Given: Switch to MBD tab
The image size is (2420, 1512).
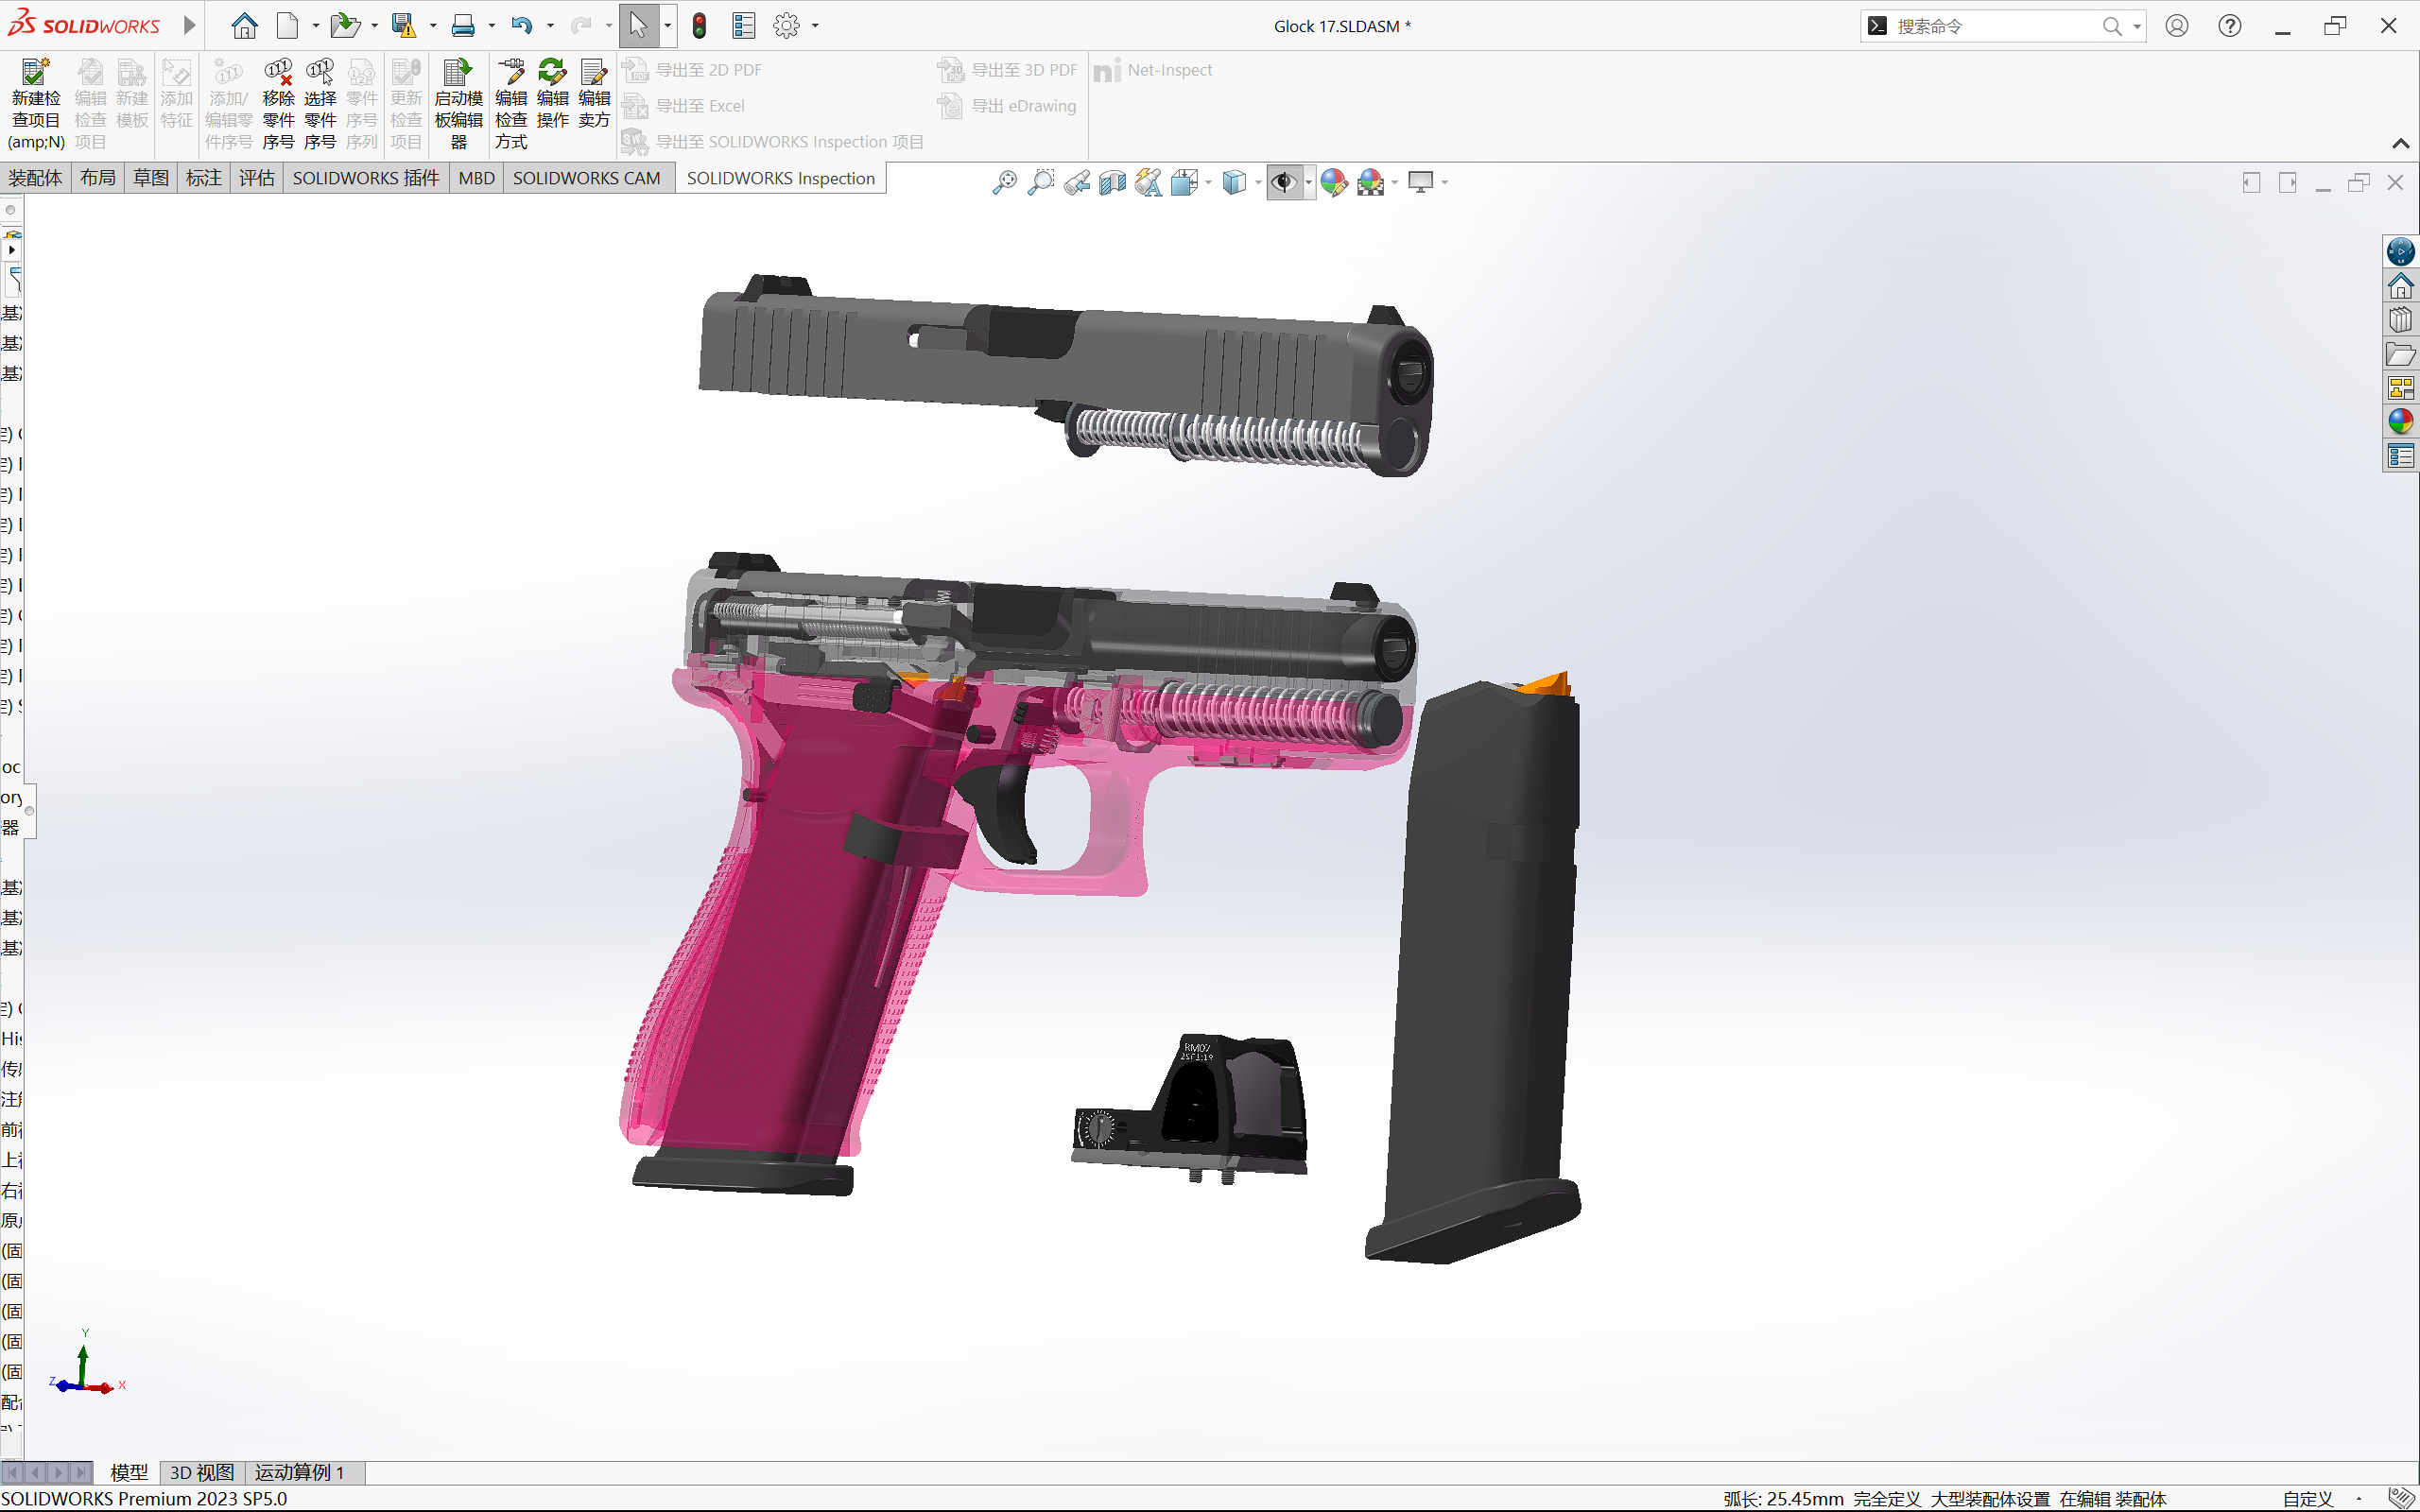Looking at the screenshot, I should [x=477, y=178].
